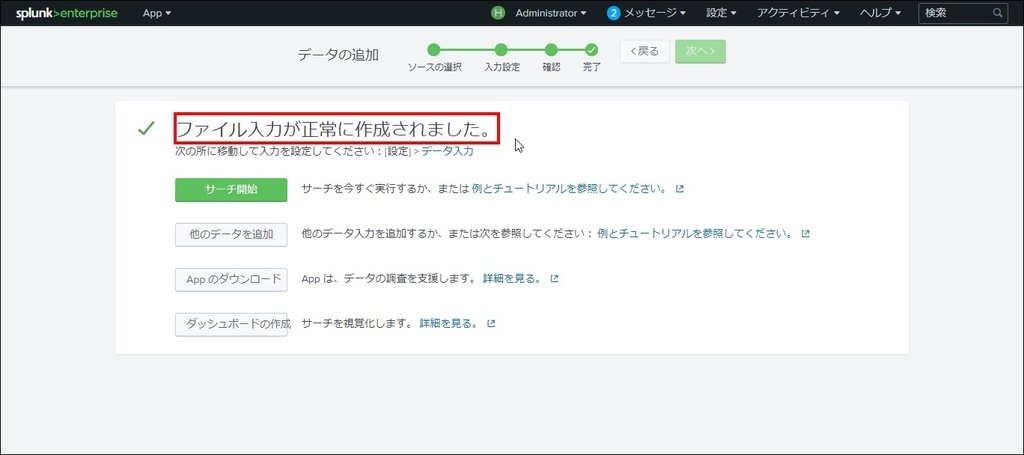
Task: Click into the 検索 input field
Action: click(955, 13)
